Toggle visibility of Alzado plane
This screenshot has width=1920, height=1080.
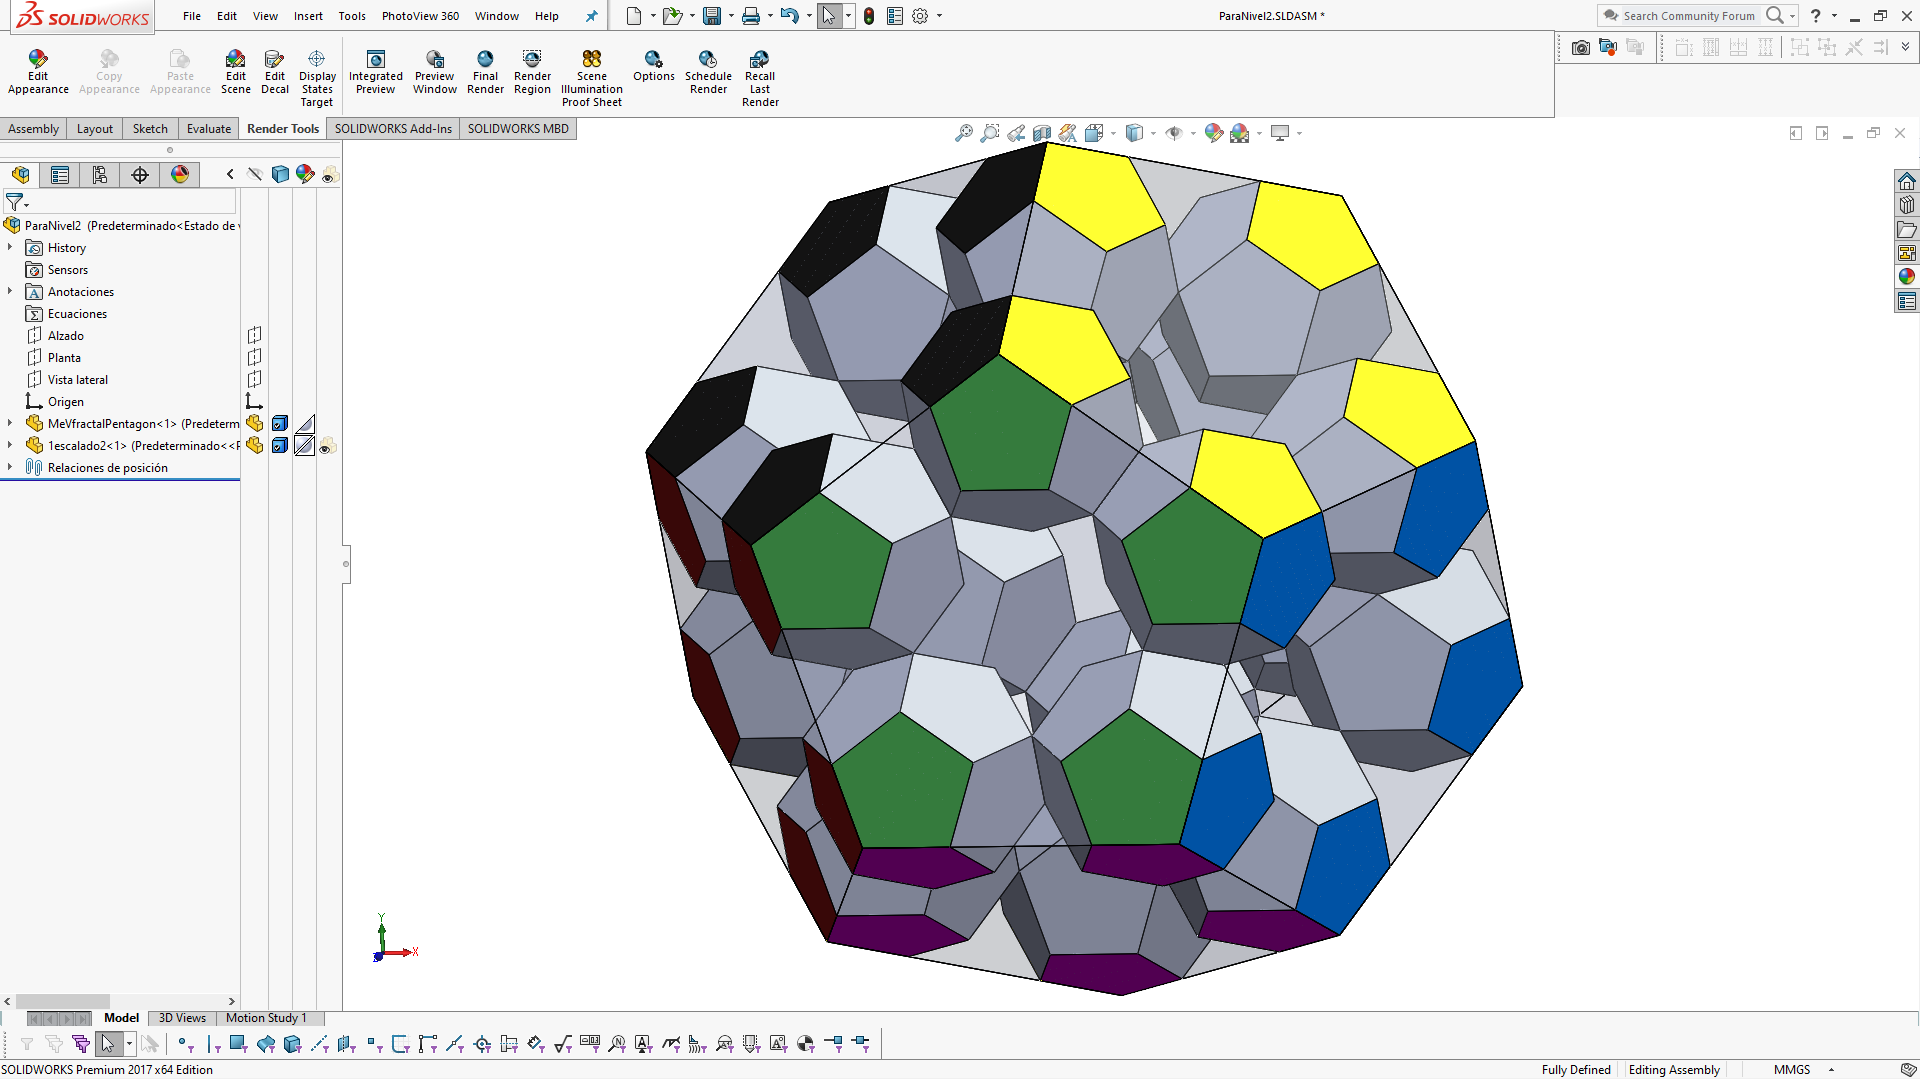point(255,335)
